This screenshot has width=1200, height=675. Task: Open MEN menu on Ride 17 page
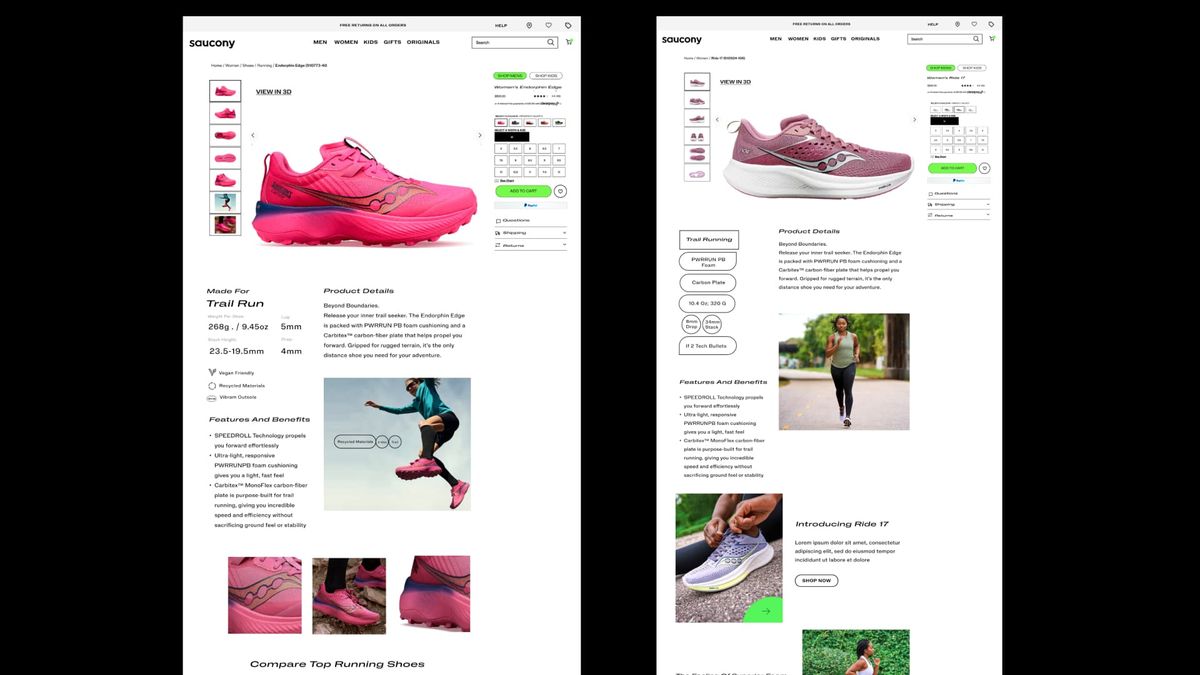tap(776, 39)
